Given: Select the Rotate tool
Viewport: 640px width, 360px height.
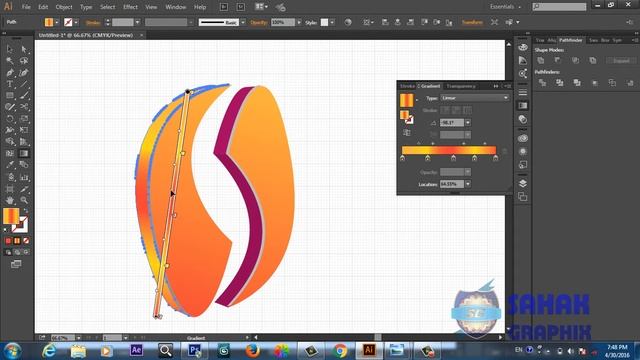Looking at the screenshot, I should pyautogui.click(x=9, y=119).
